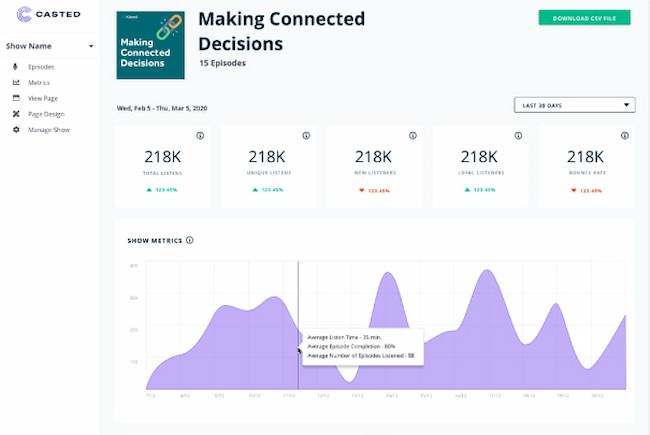Show info for Show Metrics heading
This screenshot has width=650, height=435.
pos(190,240)
